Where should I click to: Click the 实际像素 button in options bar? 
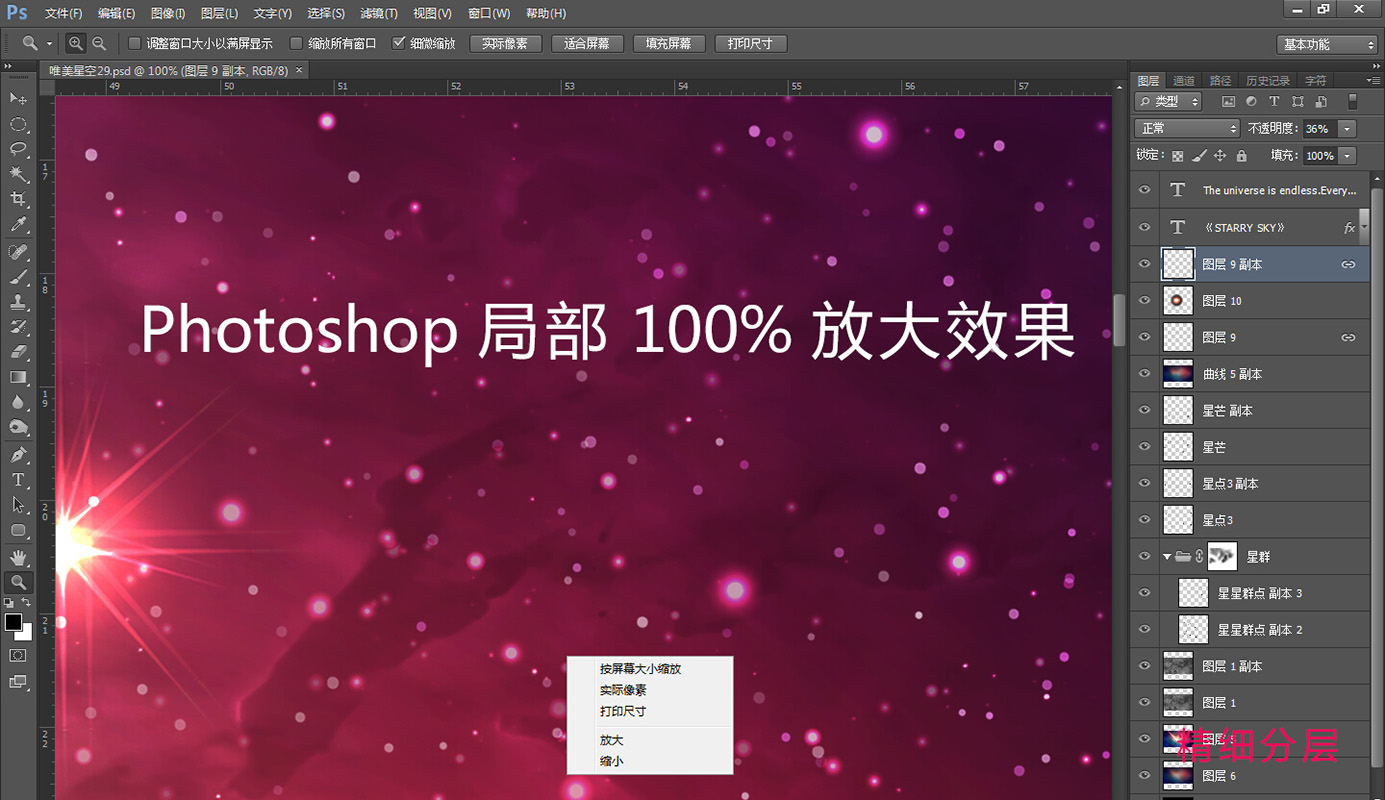pos(505,44)
